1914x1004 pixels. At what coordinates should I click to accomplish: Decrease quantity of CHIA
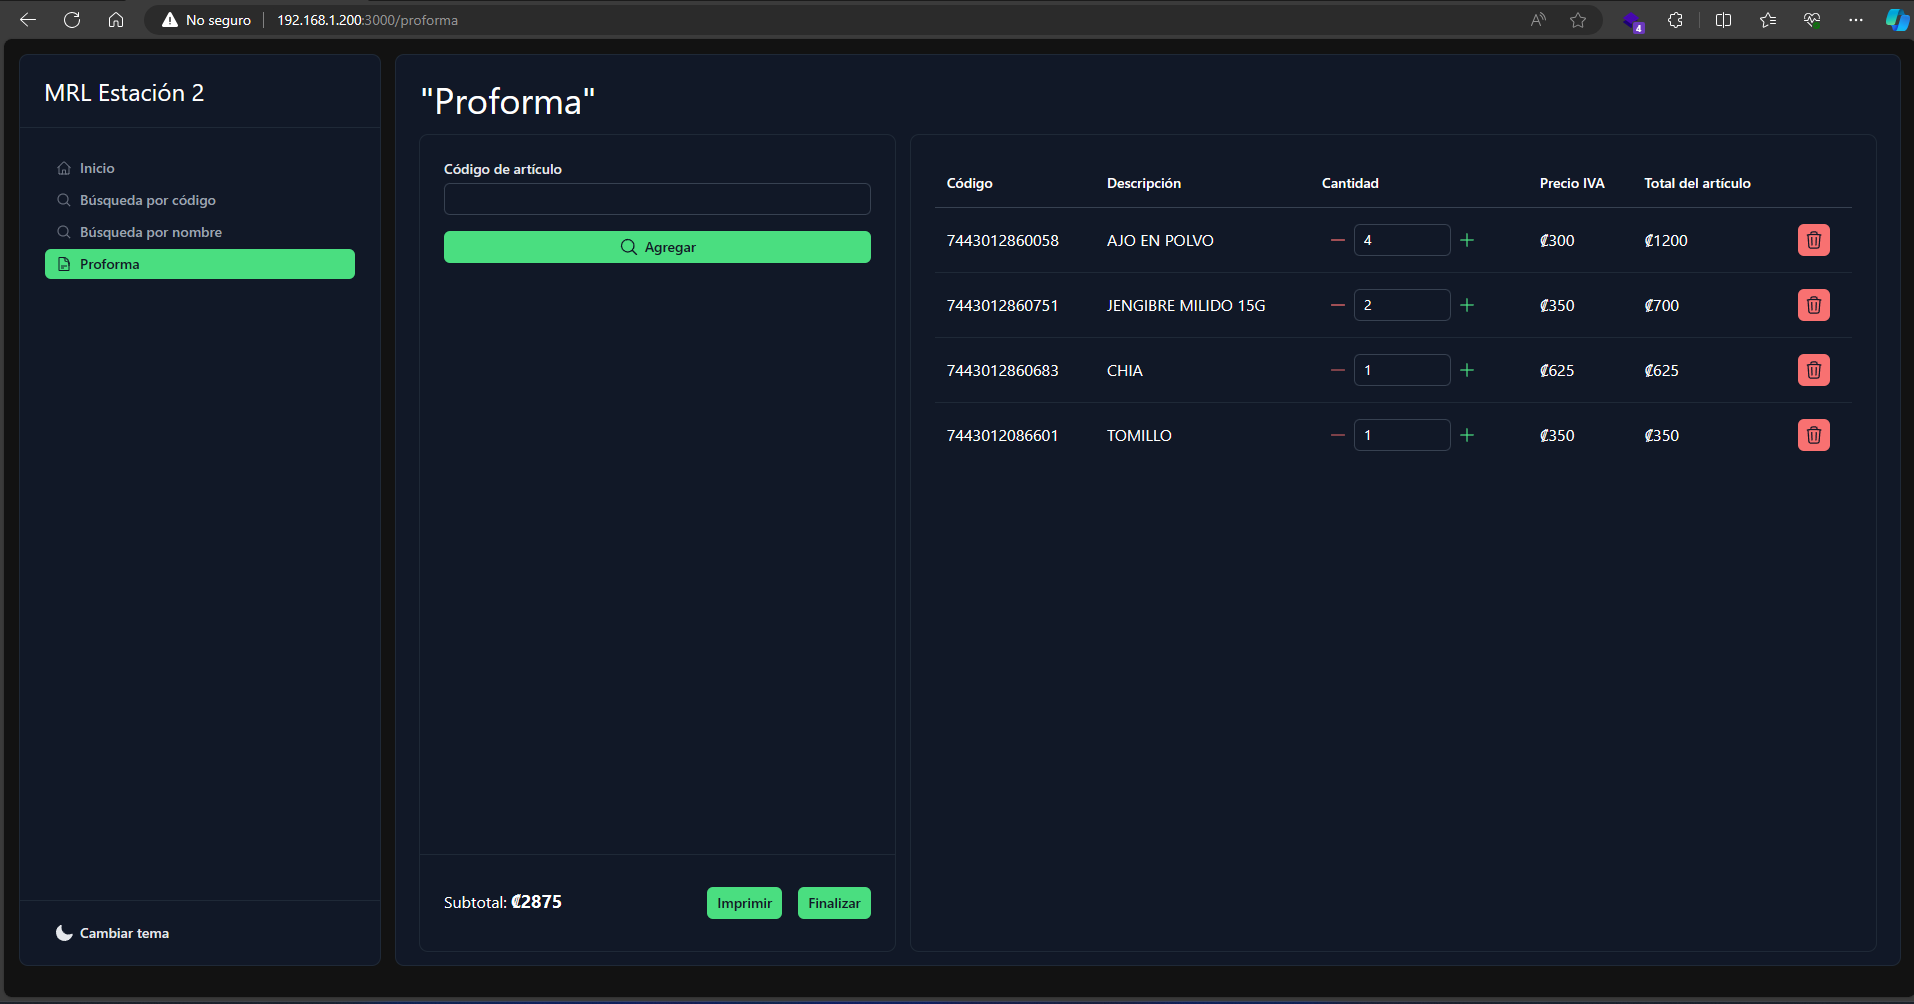[x=1337, y=370]
